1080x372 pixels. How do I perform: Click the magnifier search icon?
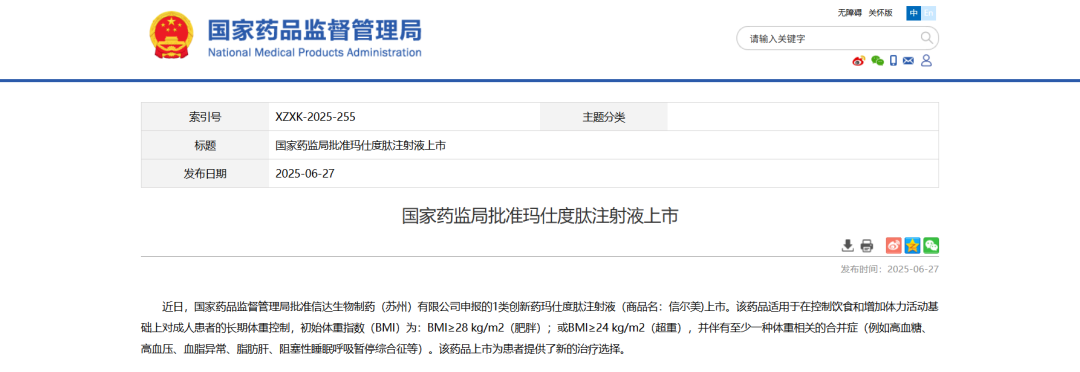[x=926, y=38]
